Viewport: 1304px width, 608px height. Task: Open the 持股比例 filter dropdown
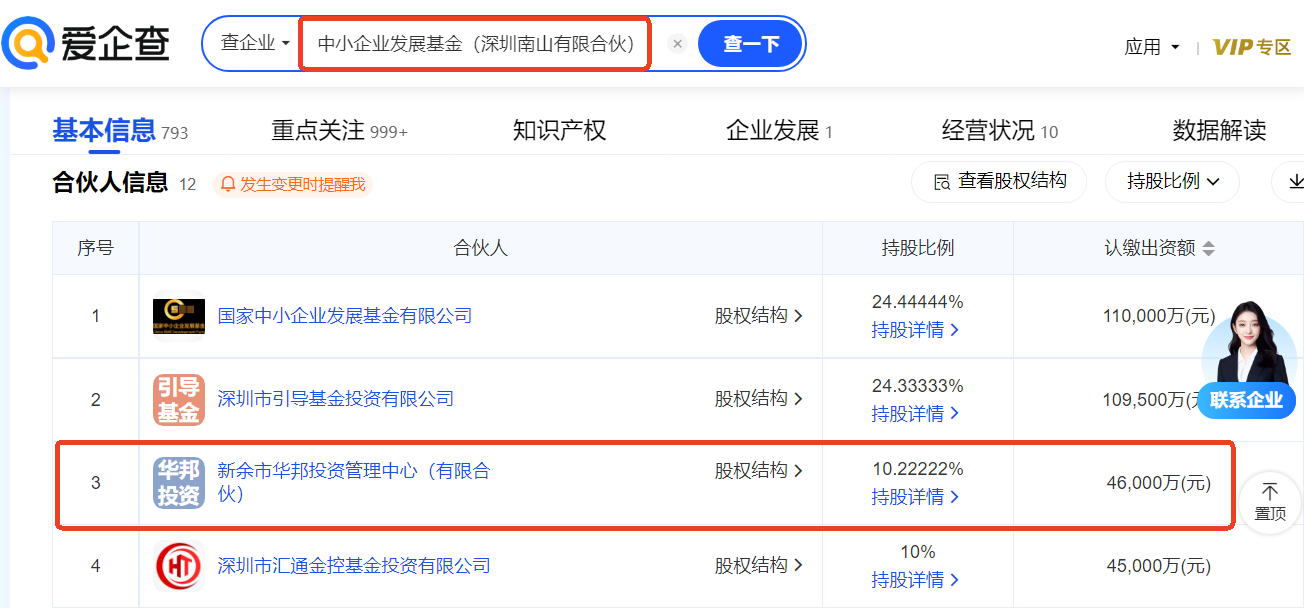click(1172, 182)
